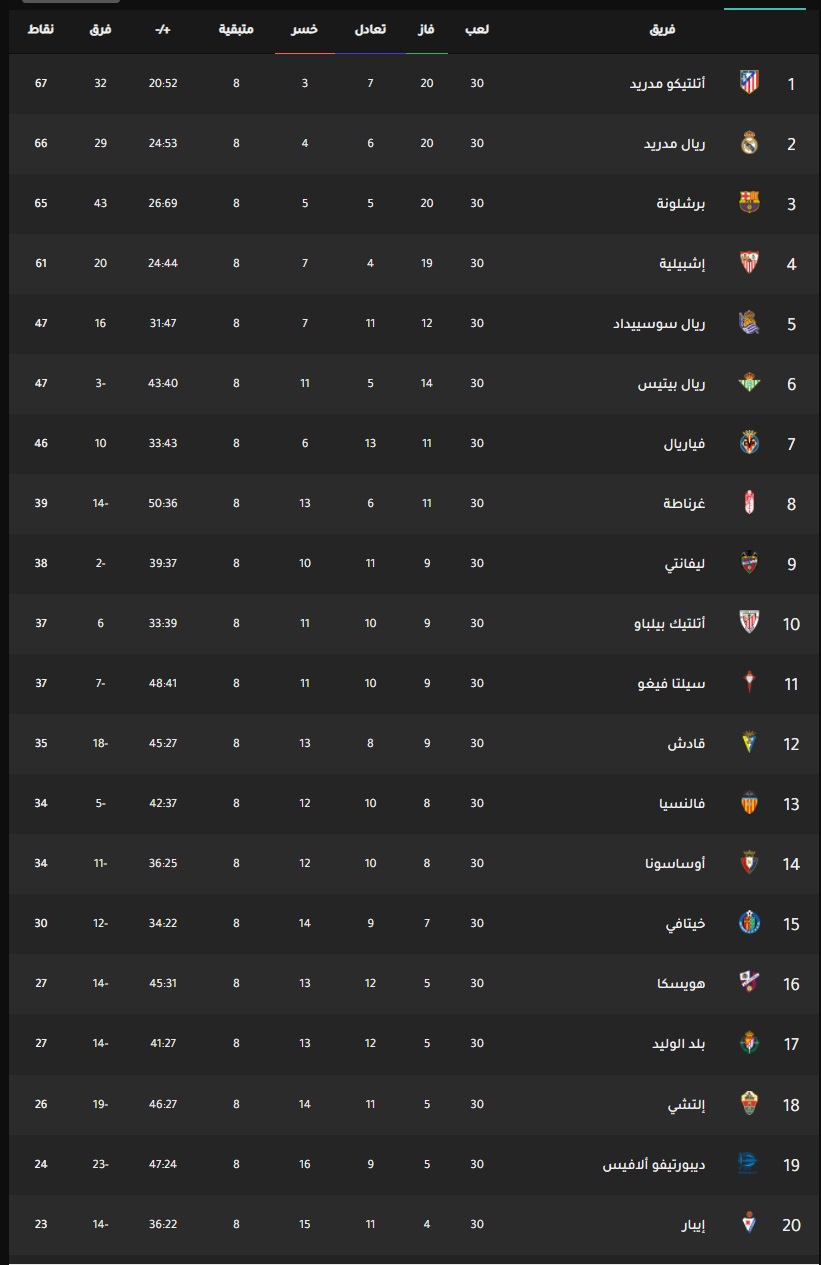Viewport: 821px width, 1265px height.
Task: Click the Valencia club crest
Action: [749, 803]
